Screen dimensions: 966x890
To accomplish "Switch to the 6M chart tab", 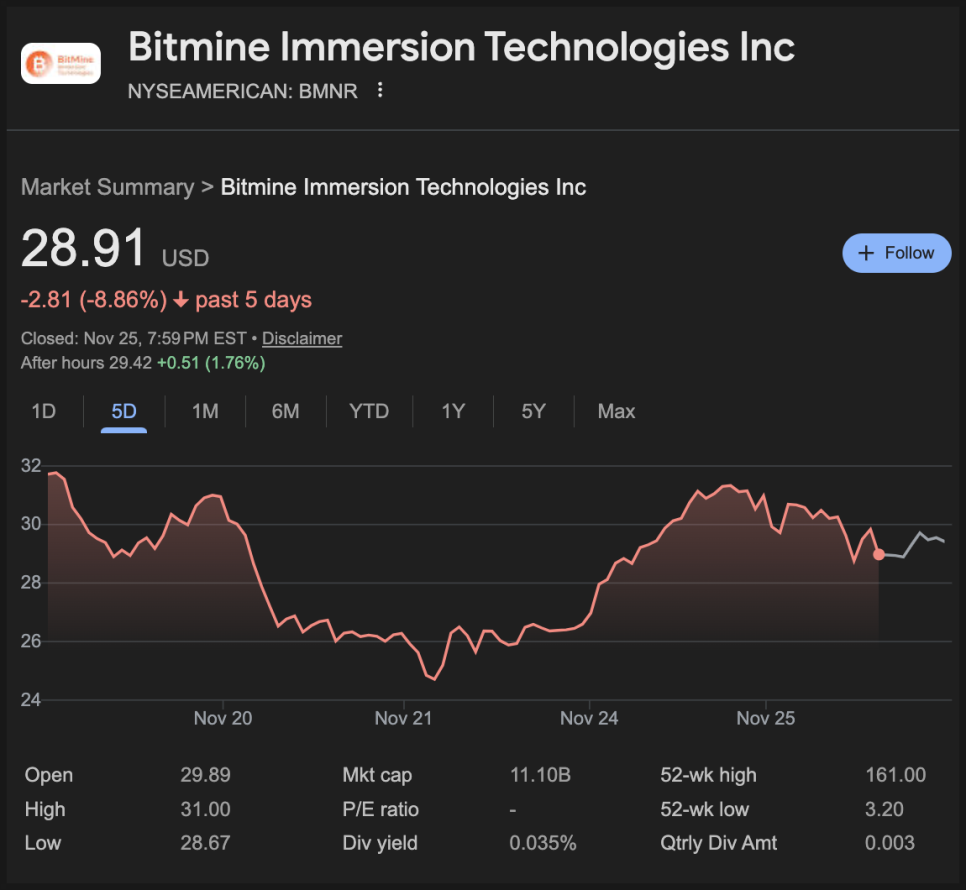I will (285, 411).
